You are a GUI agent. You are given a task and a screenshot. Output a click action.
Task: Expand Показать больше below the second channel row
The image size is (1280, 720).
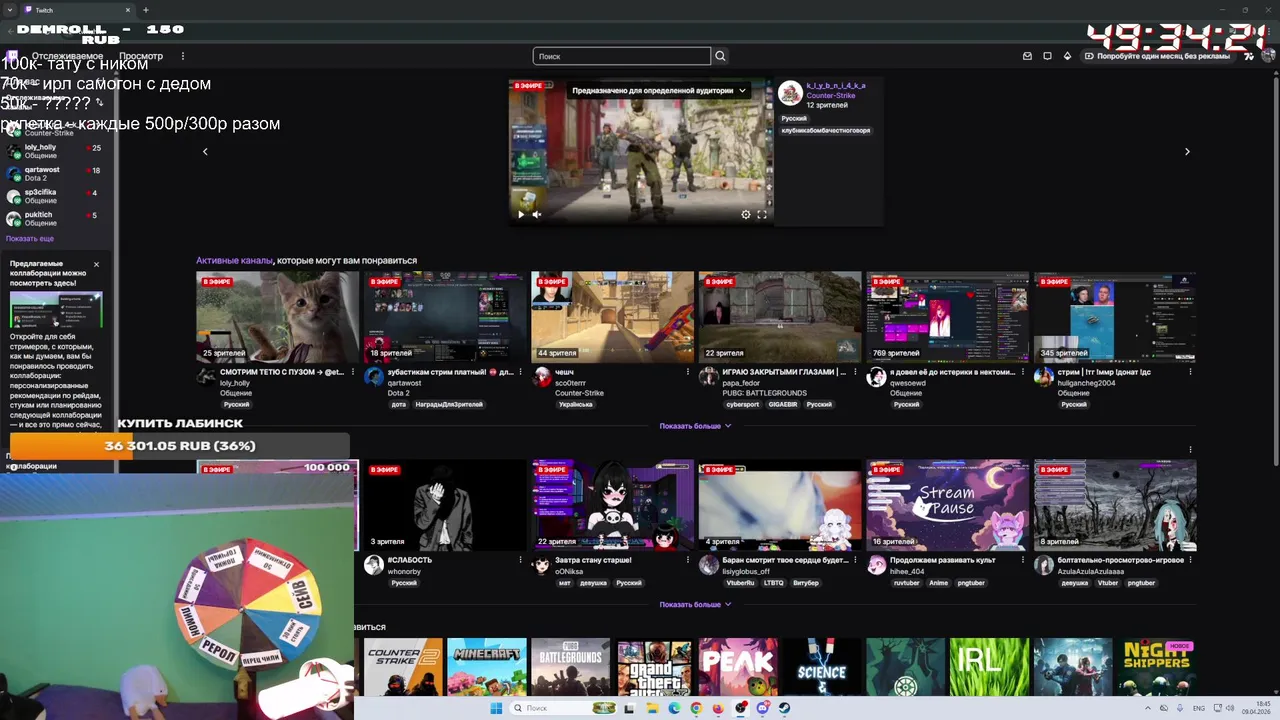695,605
